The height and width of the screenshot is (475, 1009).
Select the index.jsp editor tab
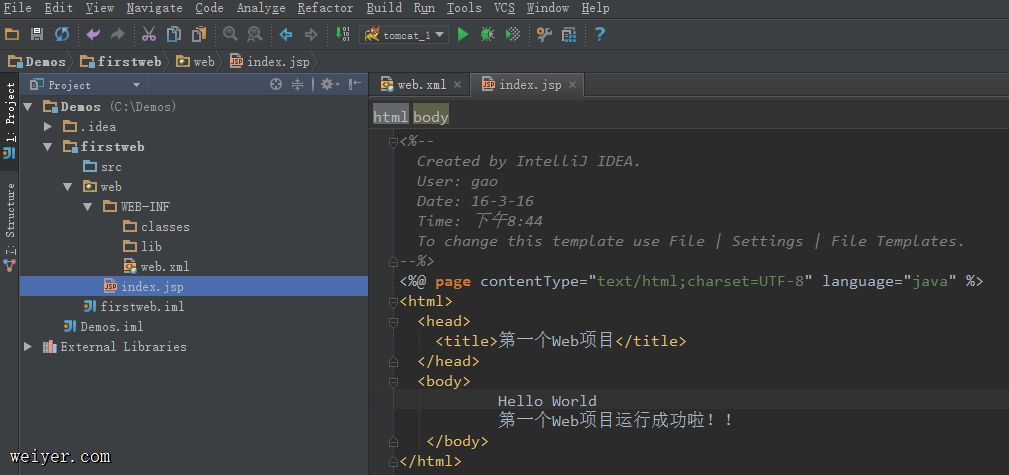(529, 85)
